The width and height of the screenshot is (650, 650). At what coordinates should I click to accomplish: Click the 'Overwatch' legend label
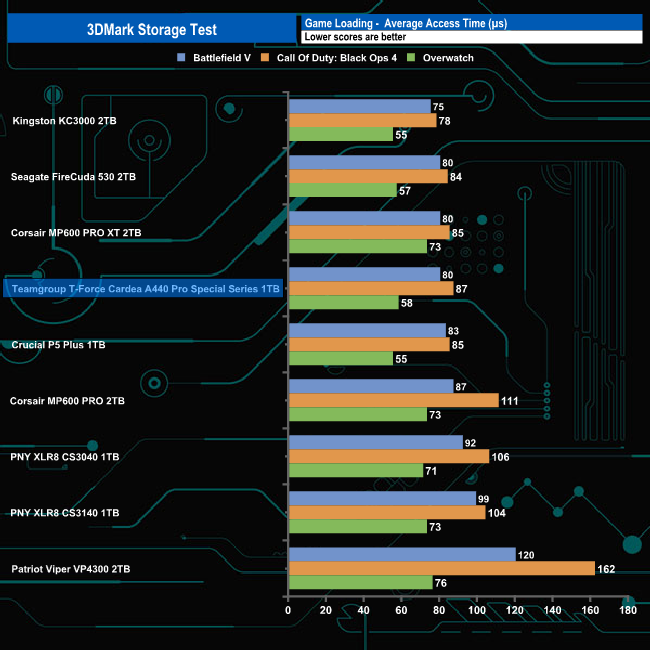pyautogui.click(x=448, y=58)
